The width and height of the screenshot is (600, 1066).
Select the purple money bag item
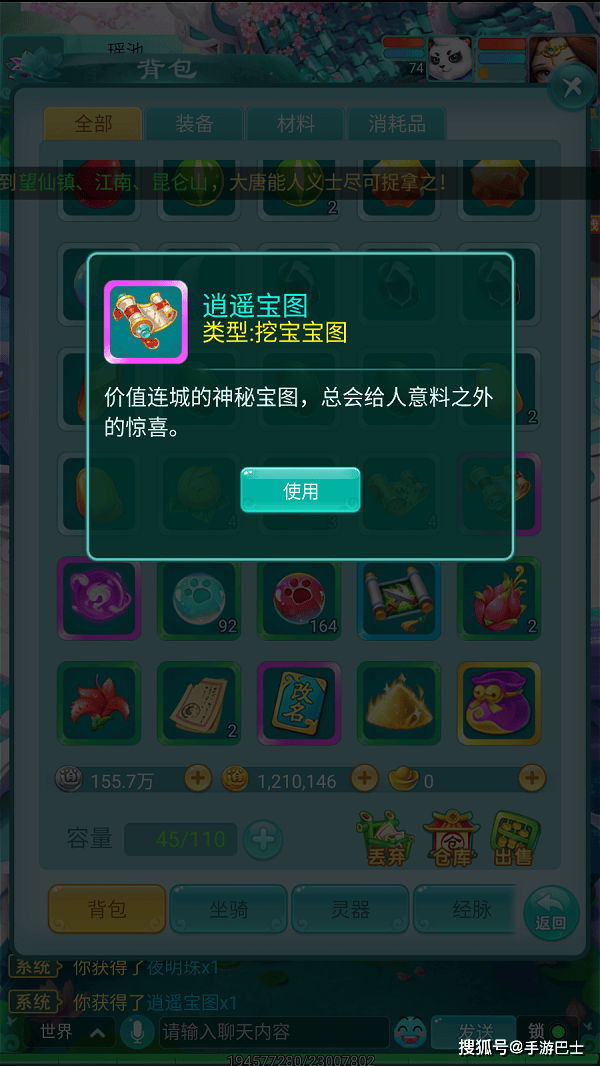pyautogui.click(x=499, y=704)
